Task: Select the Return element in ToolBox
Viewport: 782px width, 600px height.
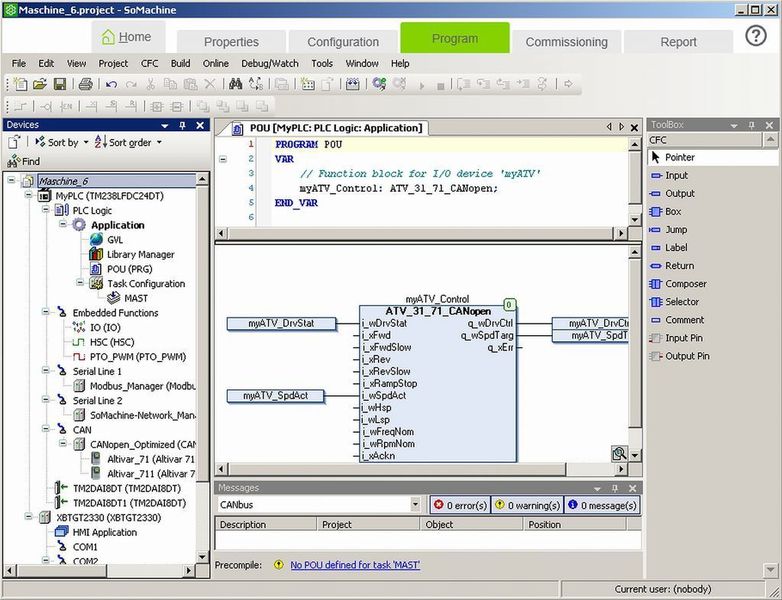Action: [672, 266]
